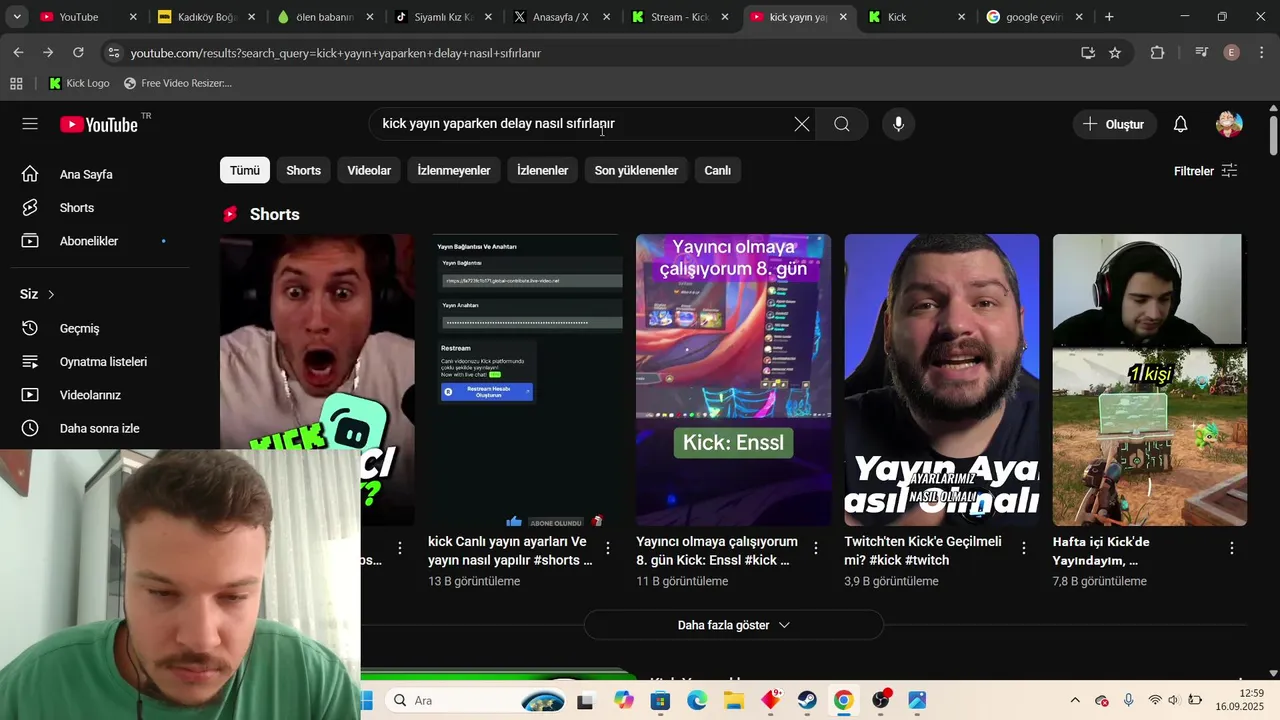
Task: Open the 'Yayın Ayarı nasıl olmalı' thumbnail
Action: coord(942,380)
